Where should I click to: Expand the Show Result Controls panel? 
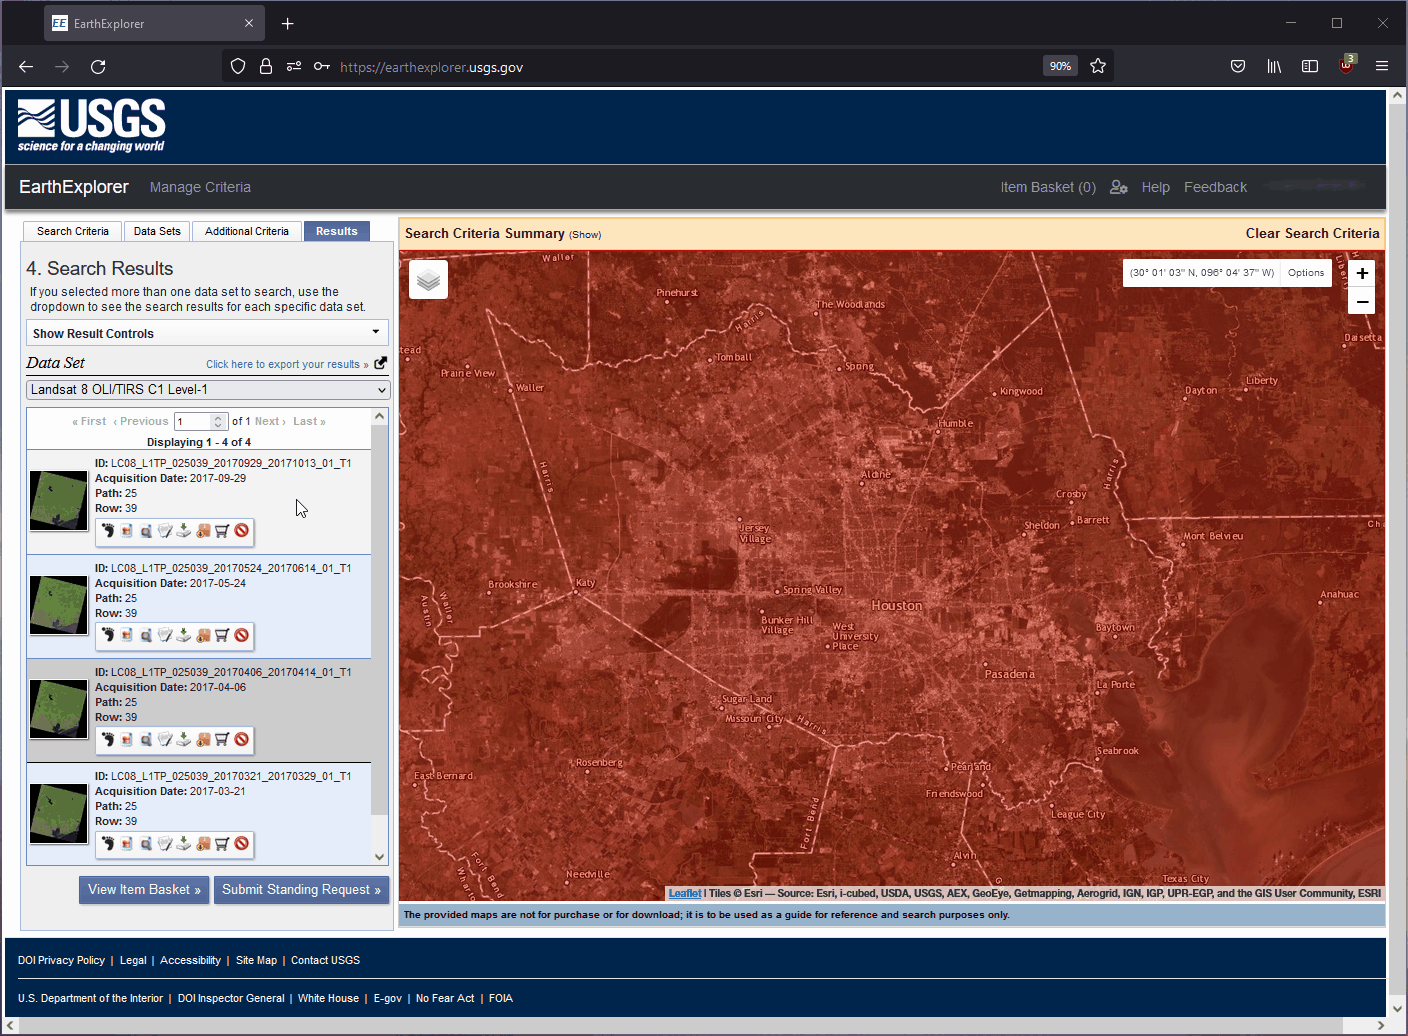(x=207, y=333)
